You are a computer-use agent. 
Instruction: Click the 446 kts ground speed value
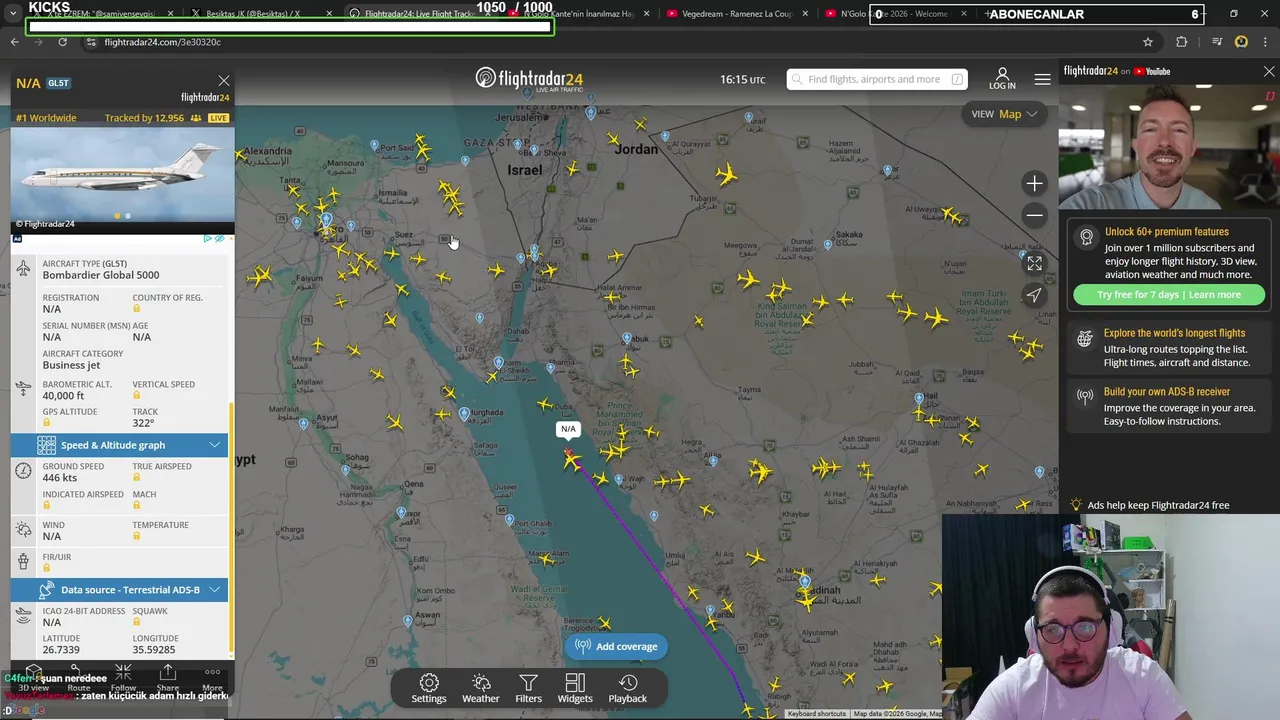click(60, 478)
